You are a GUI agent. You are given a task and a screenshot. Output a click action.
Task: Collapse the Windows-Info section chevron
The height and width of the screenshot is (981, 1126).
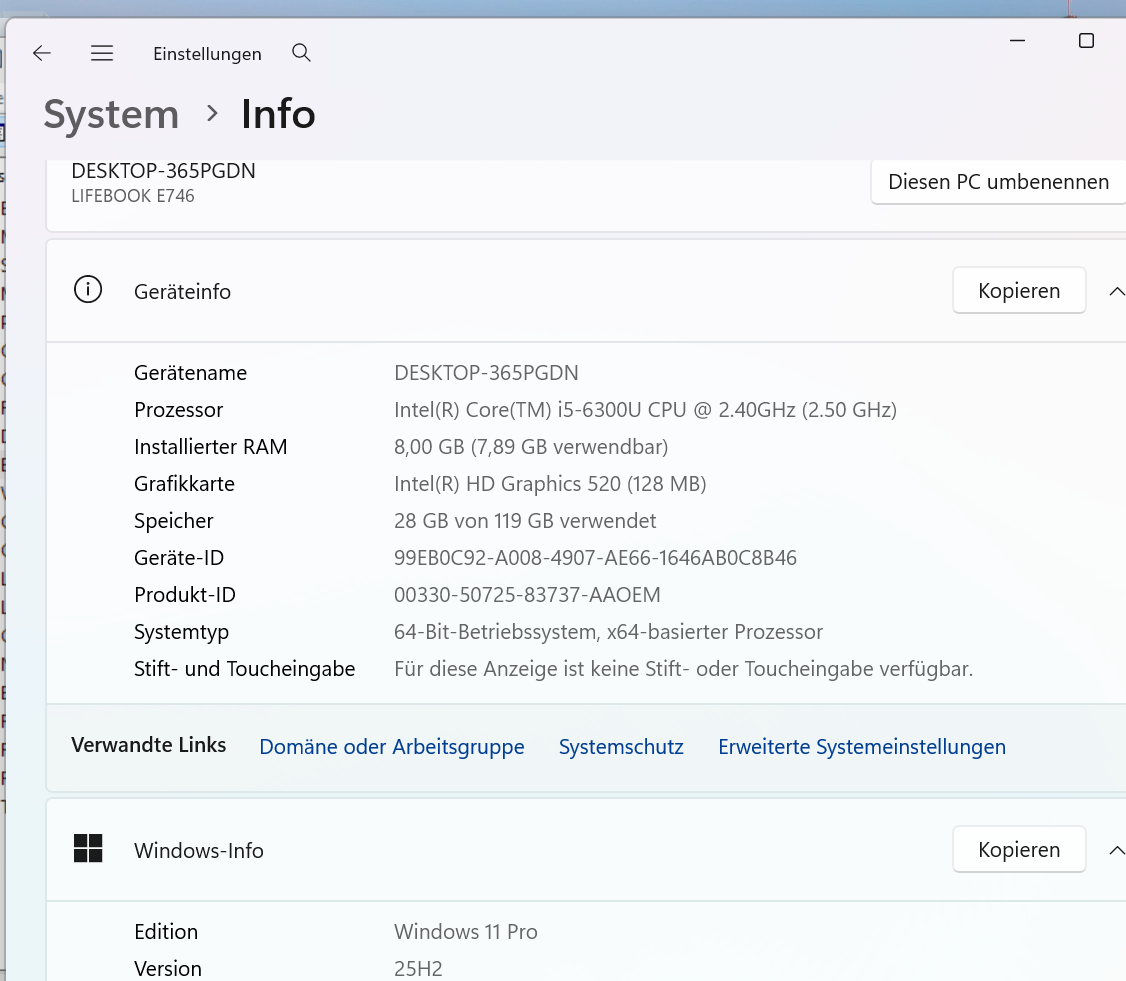click(1117, 850)
